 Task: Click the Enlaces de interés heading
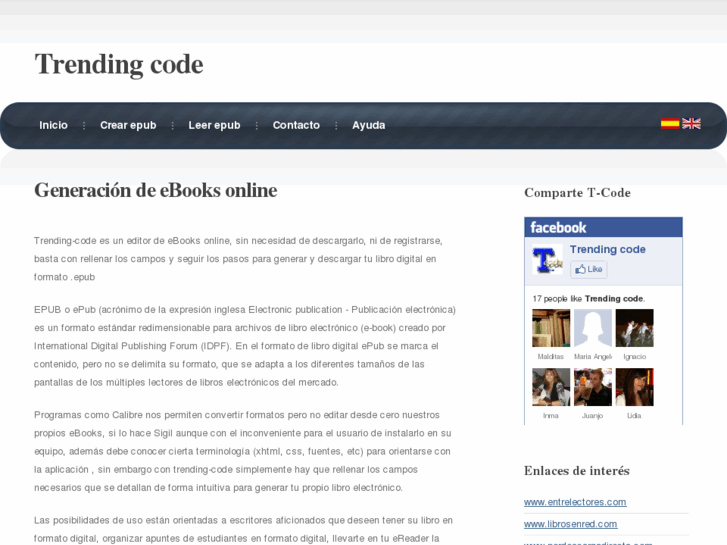coord(577,471)
